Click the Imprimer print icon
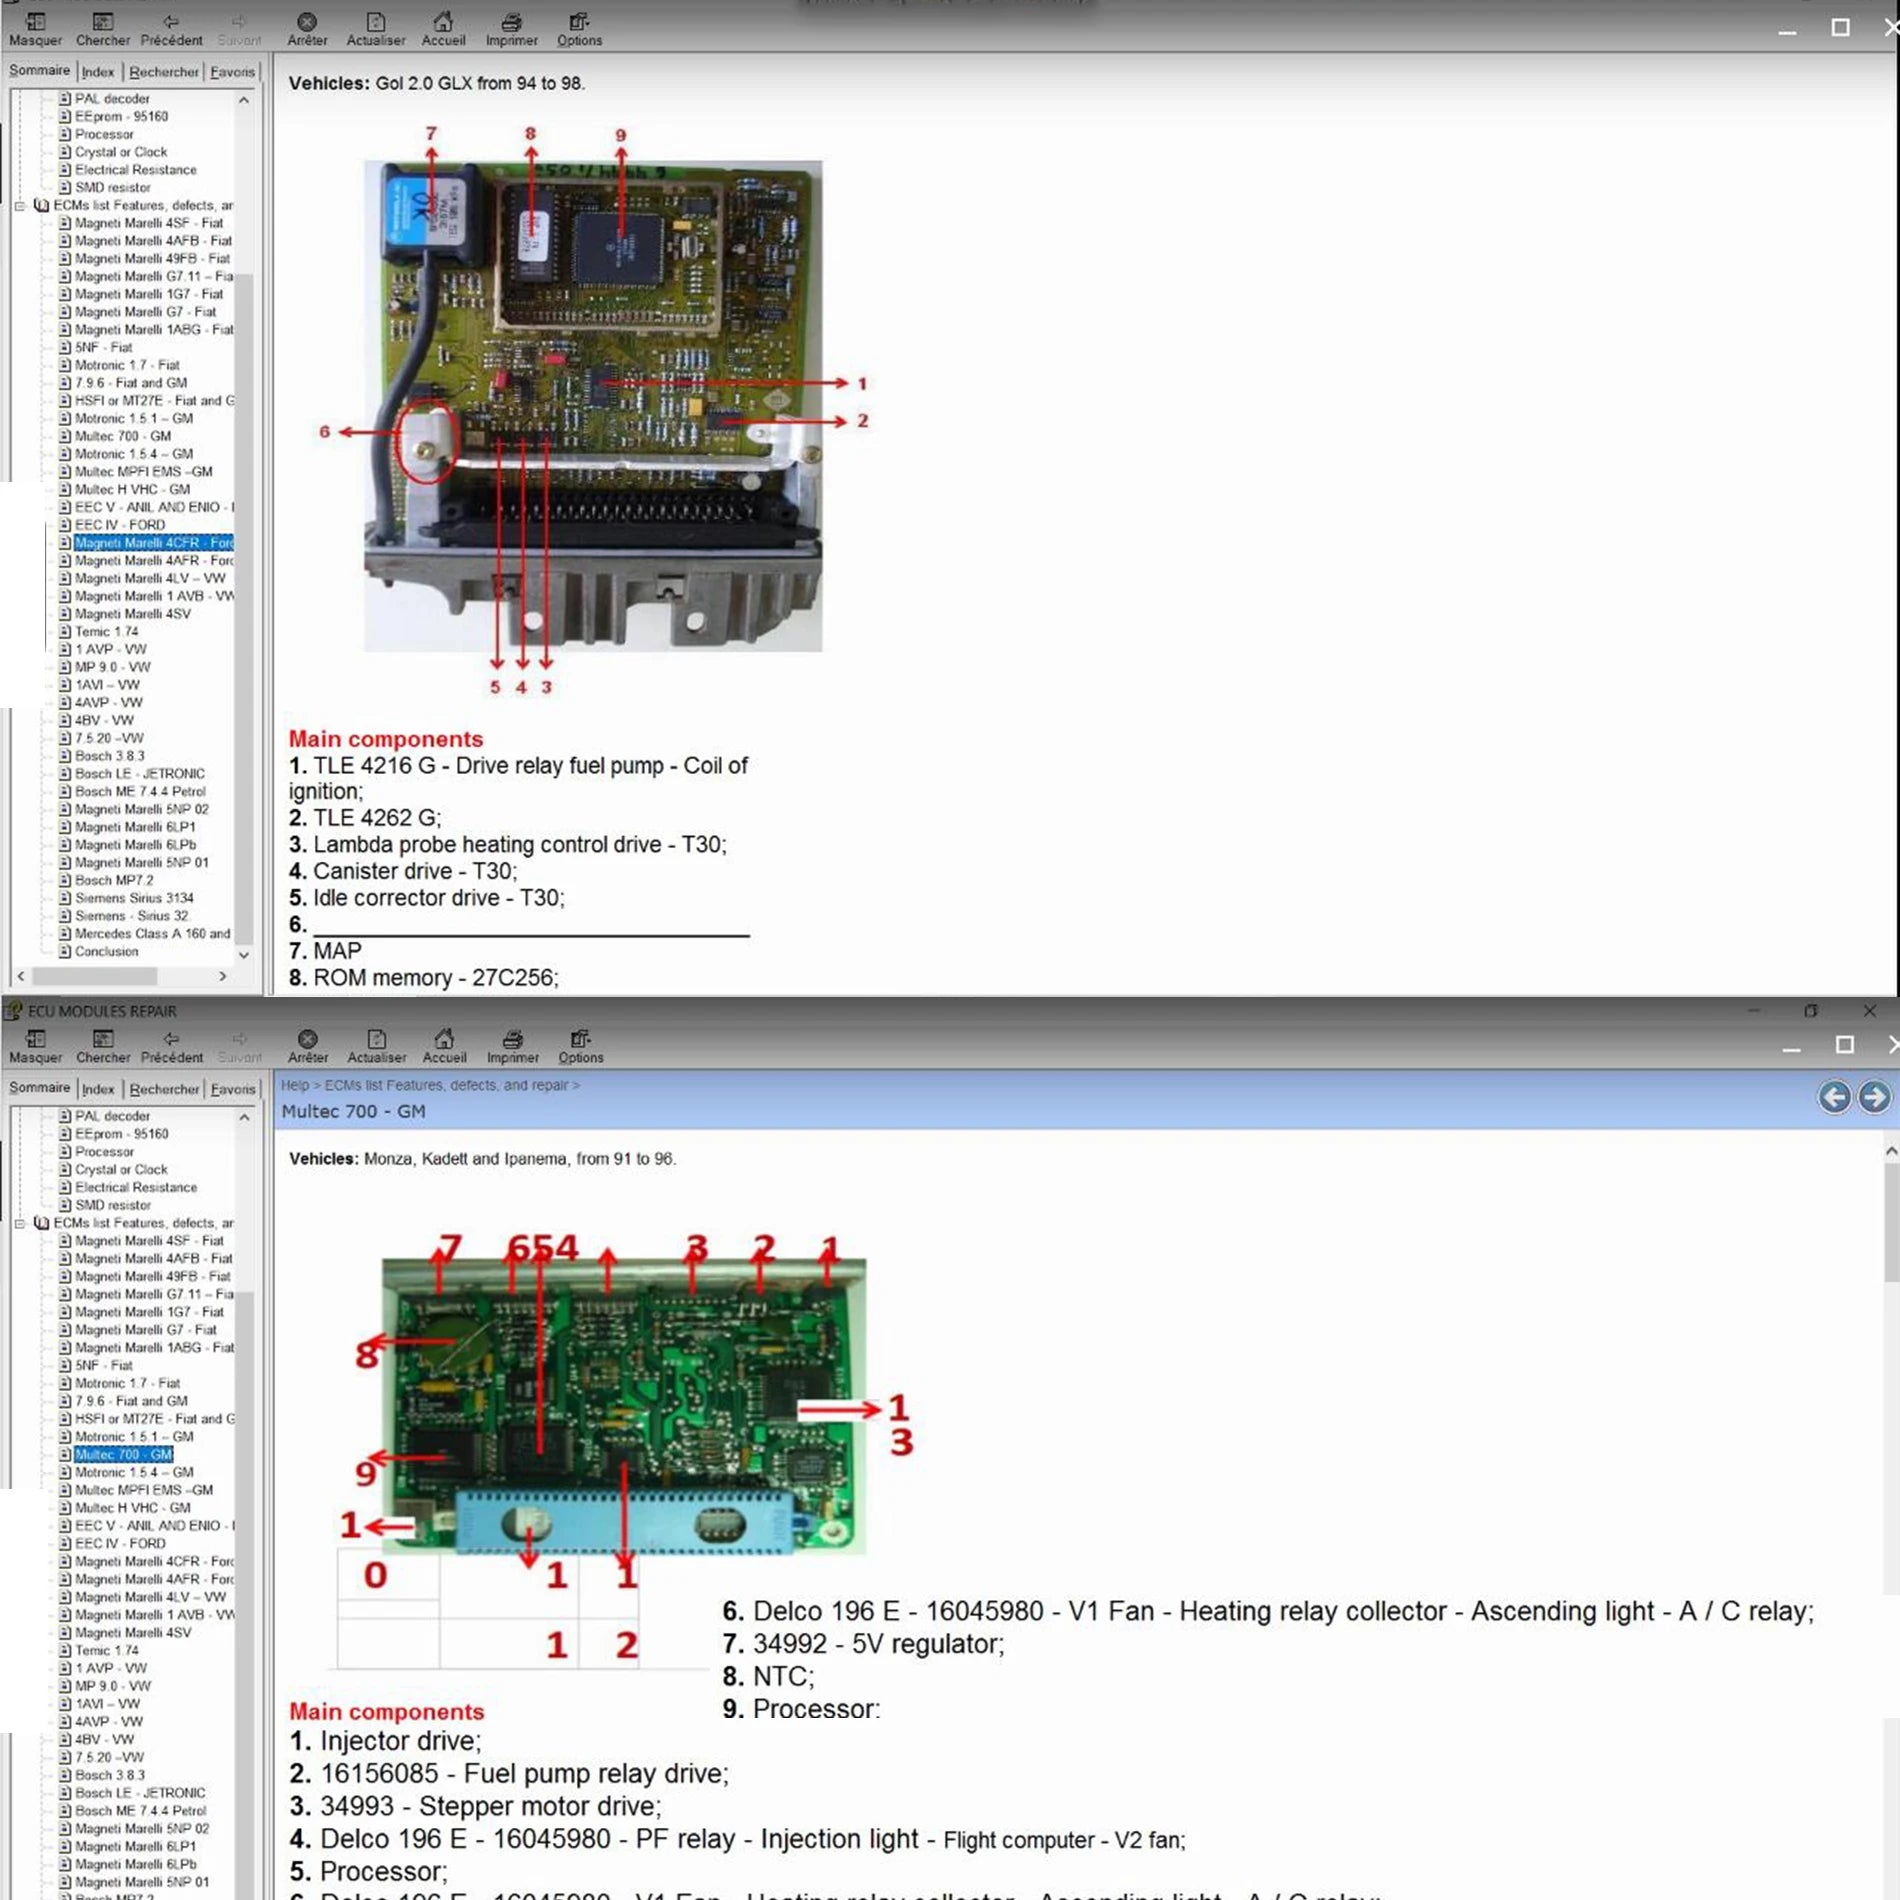Viewport: 1900px width, 1900px height. pos(511,22)
